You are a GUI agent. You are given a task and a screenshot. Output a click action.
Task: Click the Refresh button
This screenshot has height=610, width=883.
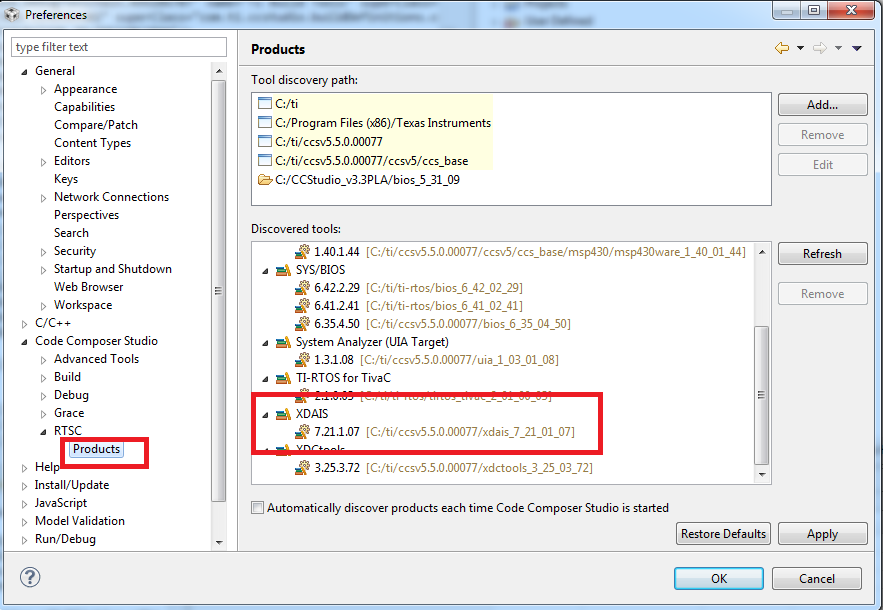point(822,253)
